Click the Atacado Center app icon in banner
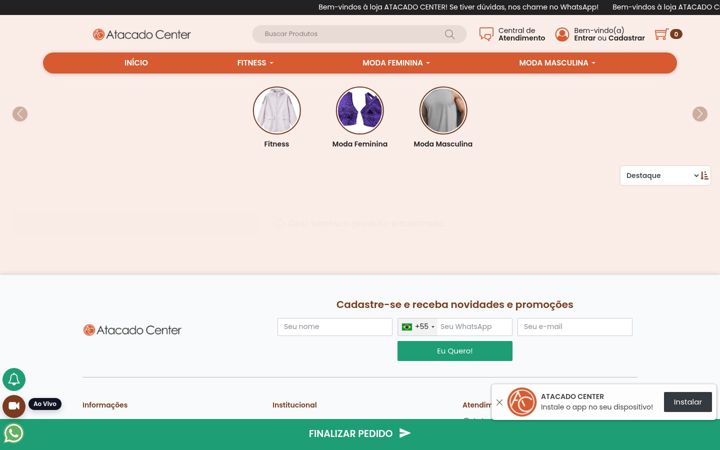The image size is (720, 450). 522,402
